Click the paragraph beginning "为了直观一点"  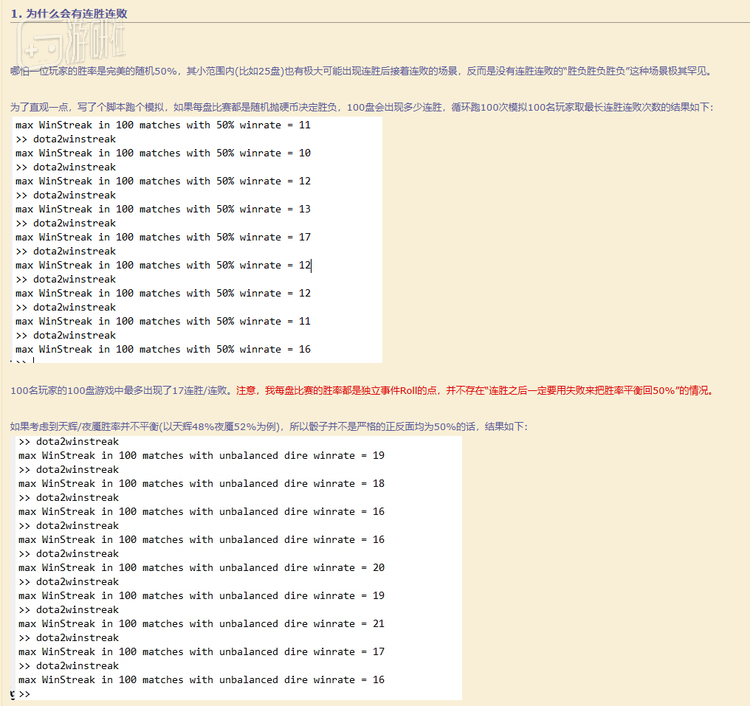point(362,107)
